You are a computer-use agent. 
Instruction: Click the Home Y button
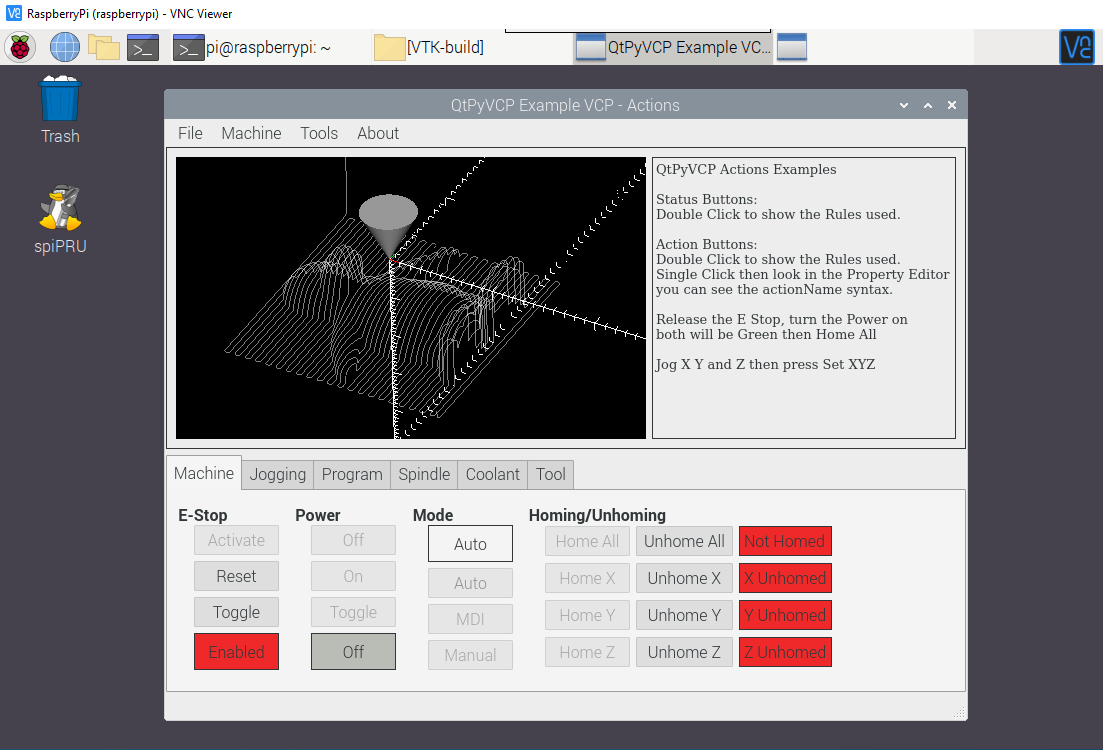tap(587, 615)
